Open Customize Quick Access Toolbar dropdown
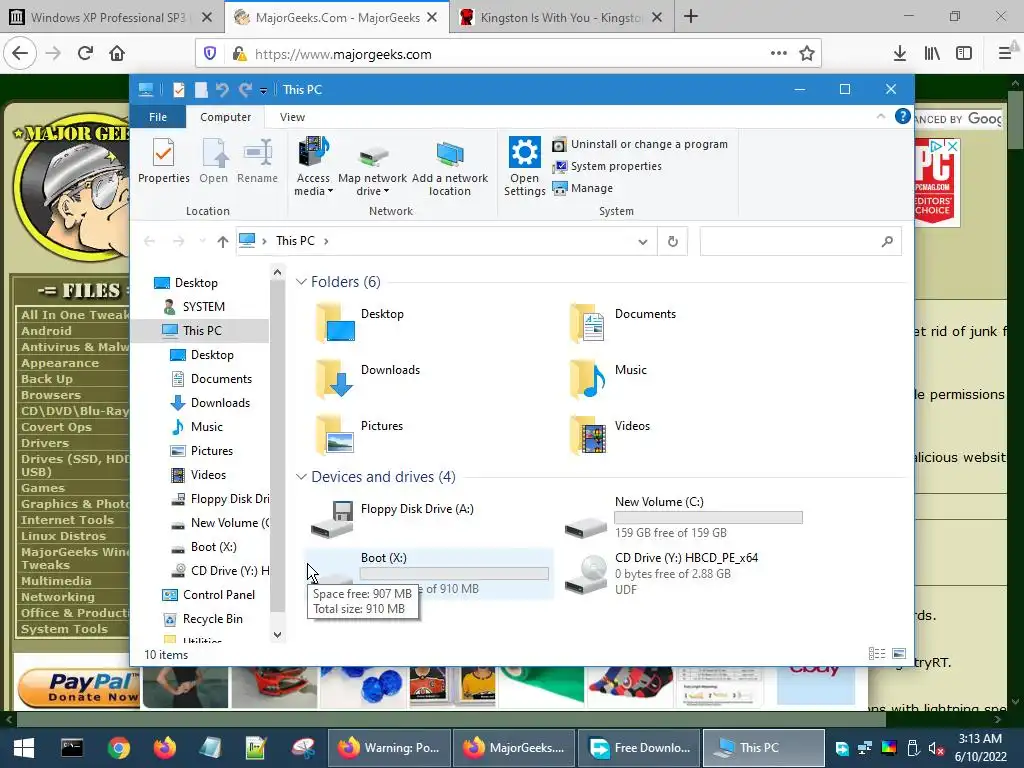Image resolution: width=1024 pixels, height=768 pixels. (x=263, y=90)
